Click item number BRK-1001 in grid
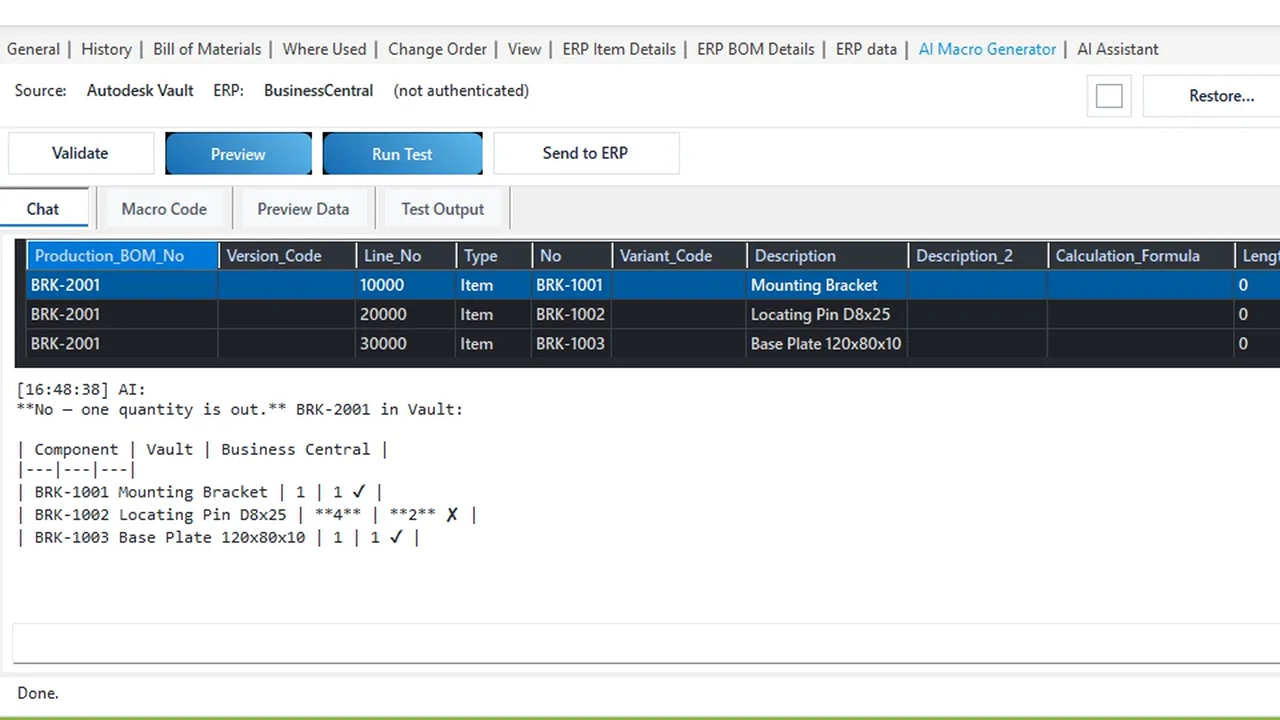Viewport: 1280px width, 720px height. coord(570,285)
